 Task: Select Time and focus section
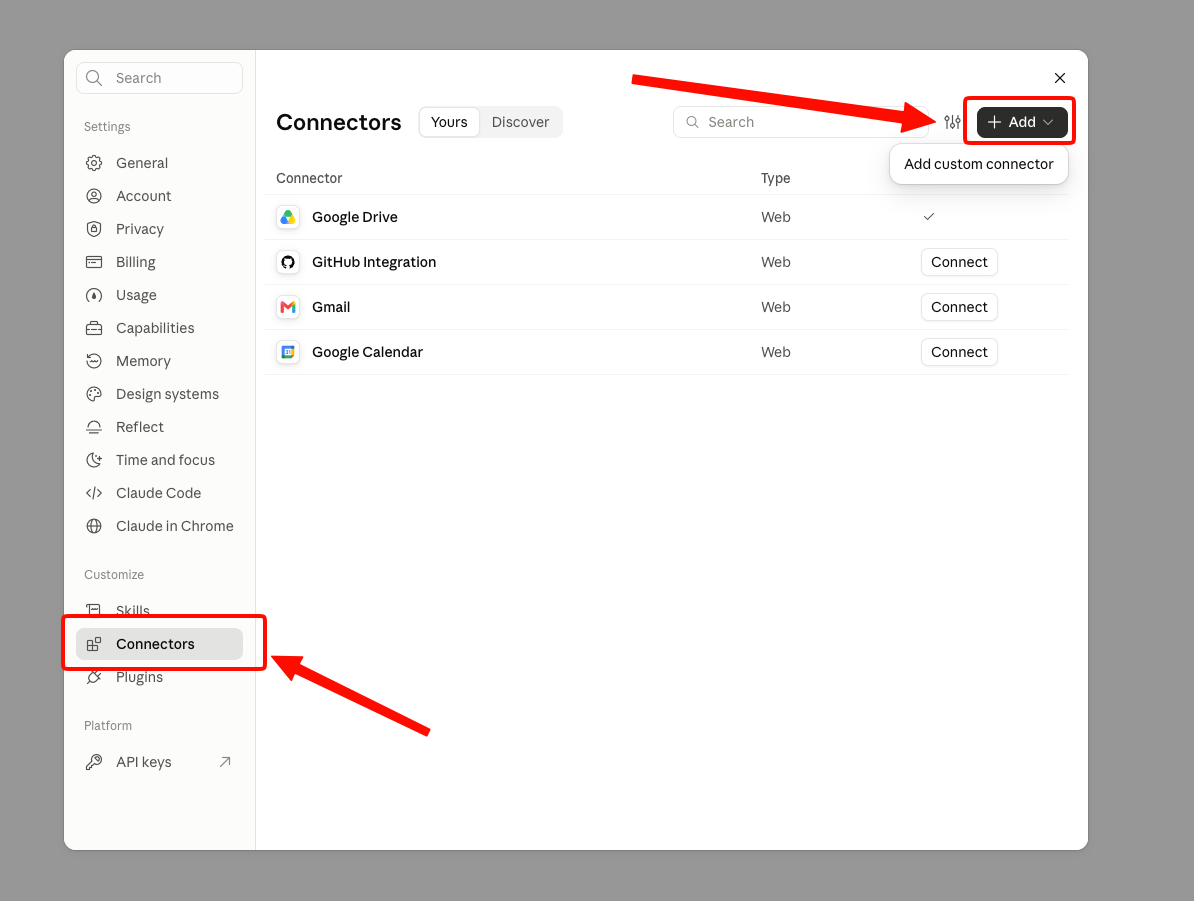pos(159,460)
